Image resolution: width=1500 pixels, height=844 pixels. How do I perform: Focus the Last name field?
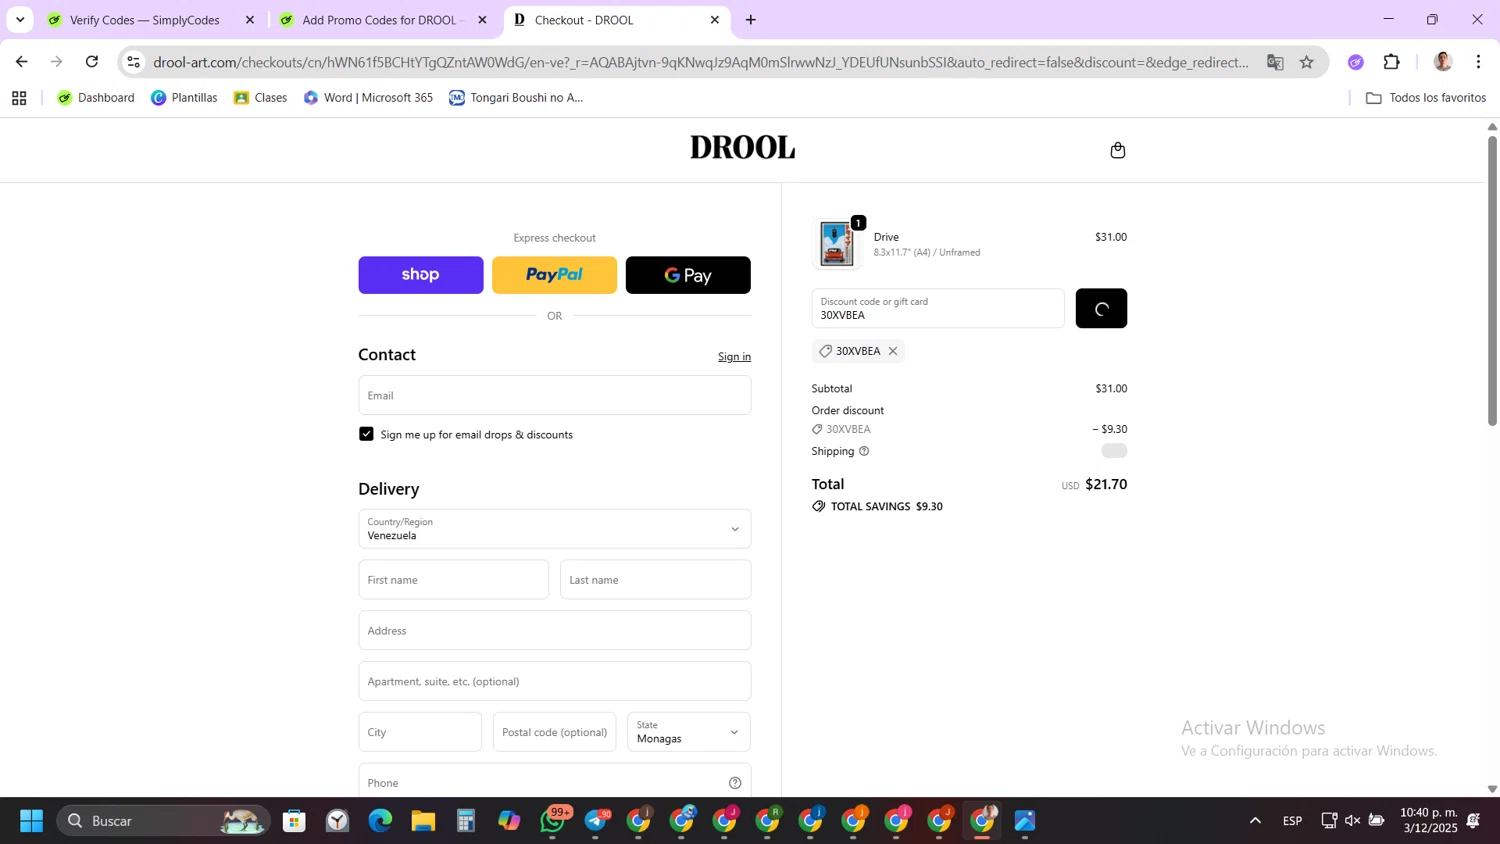tap(656, 580)
